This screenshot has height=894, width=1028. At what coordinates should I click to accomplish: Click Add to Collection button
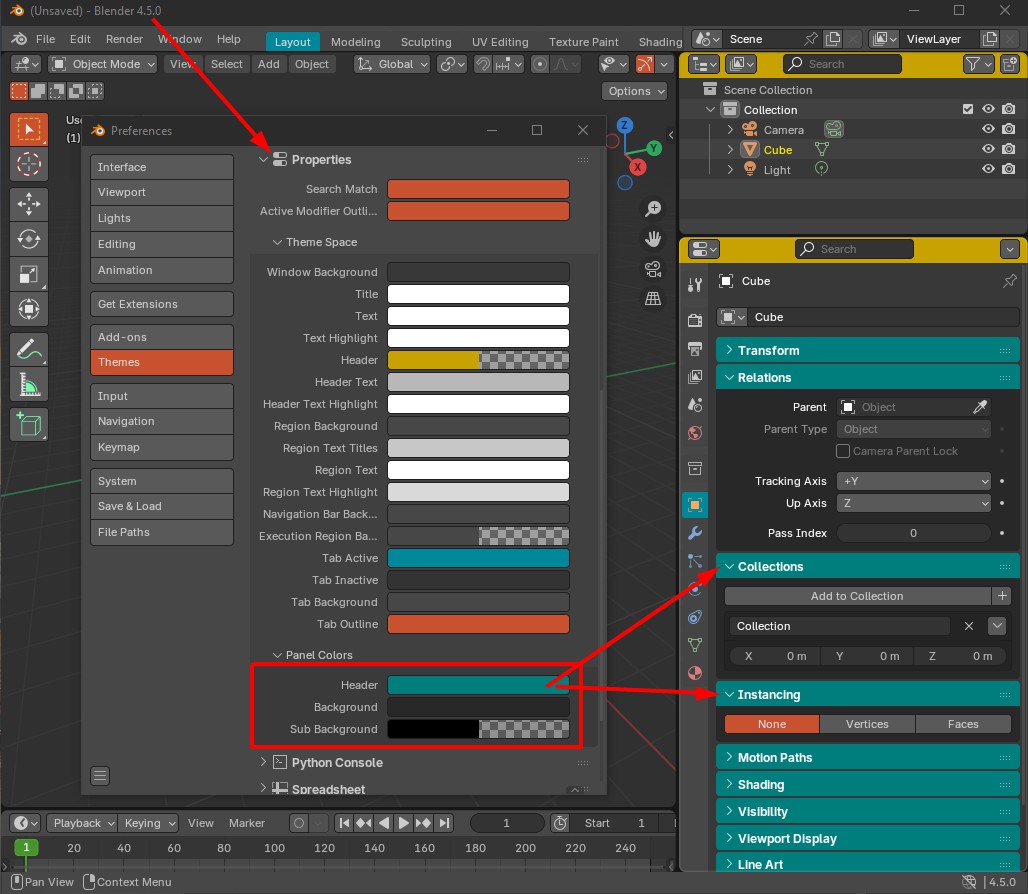(x=857, y=596)
